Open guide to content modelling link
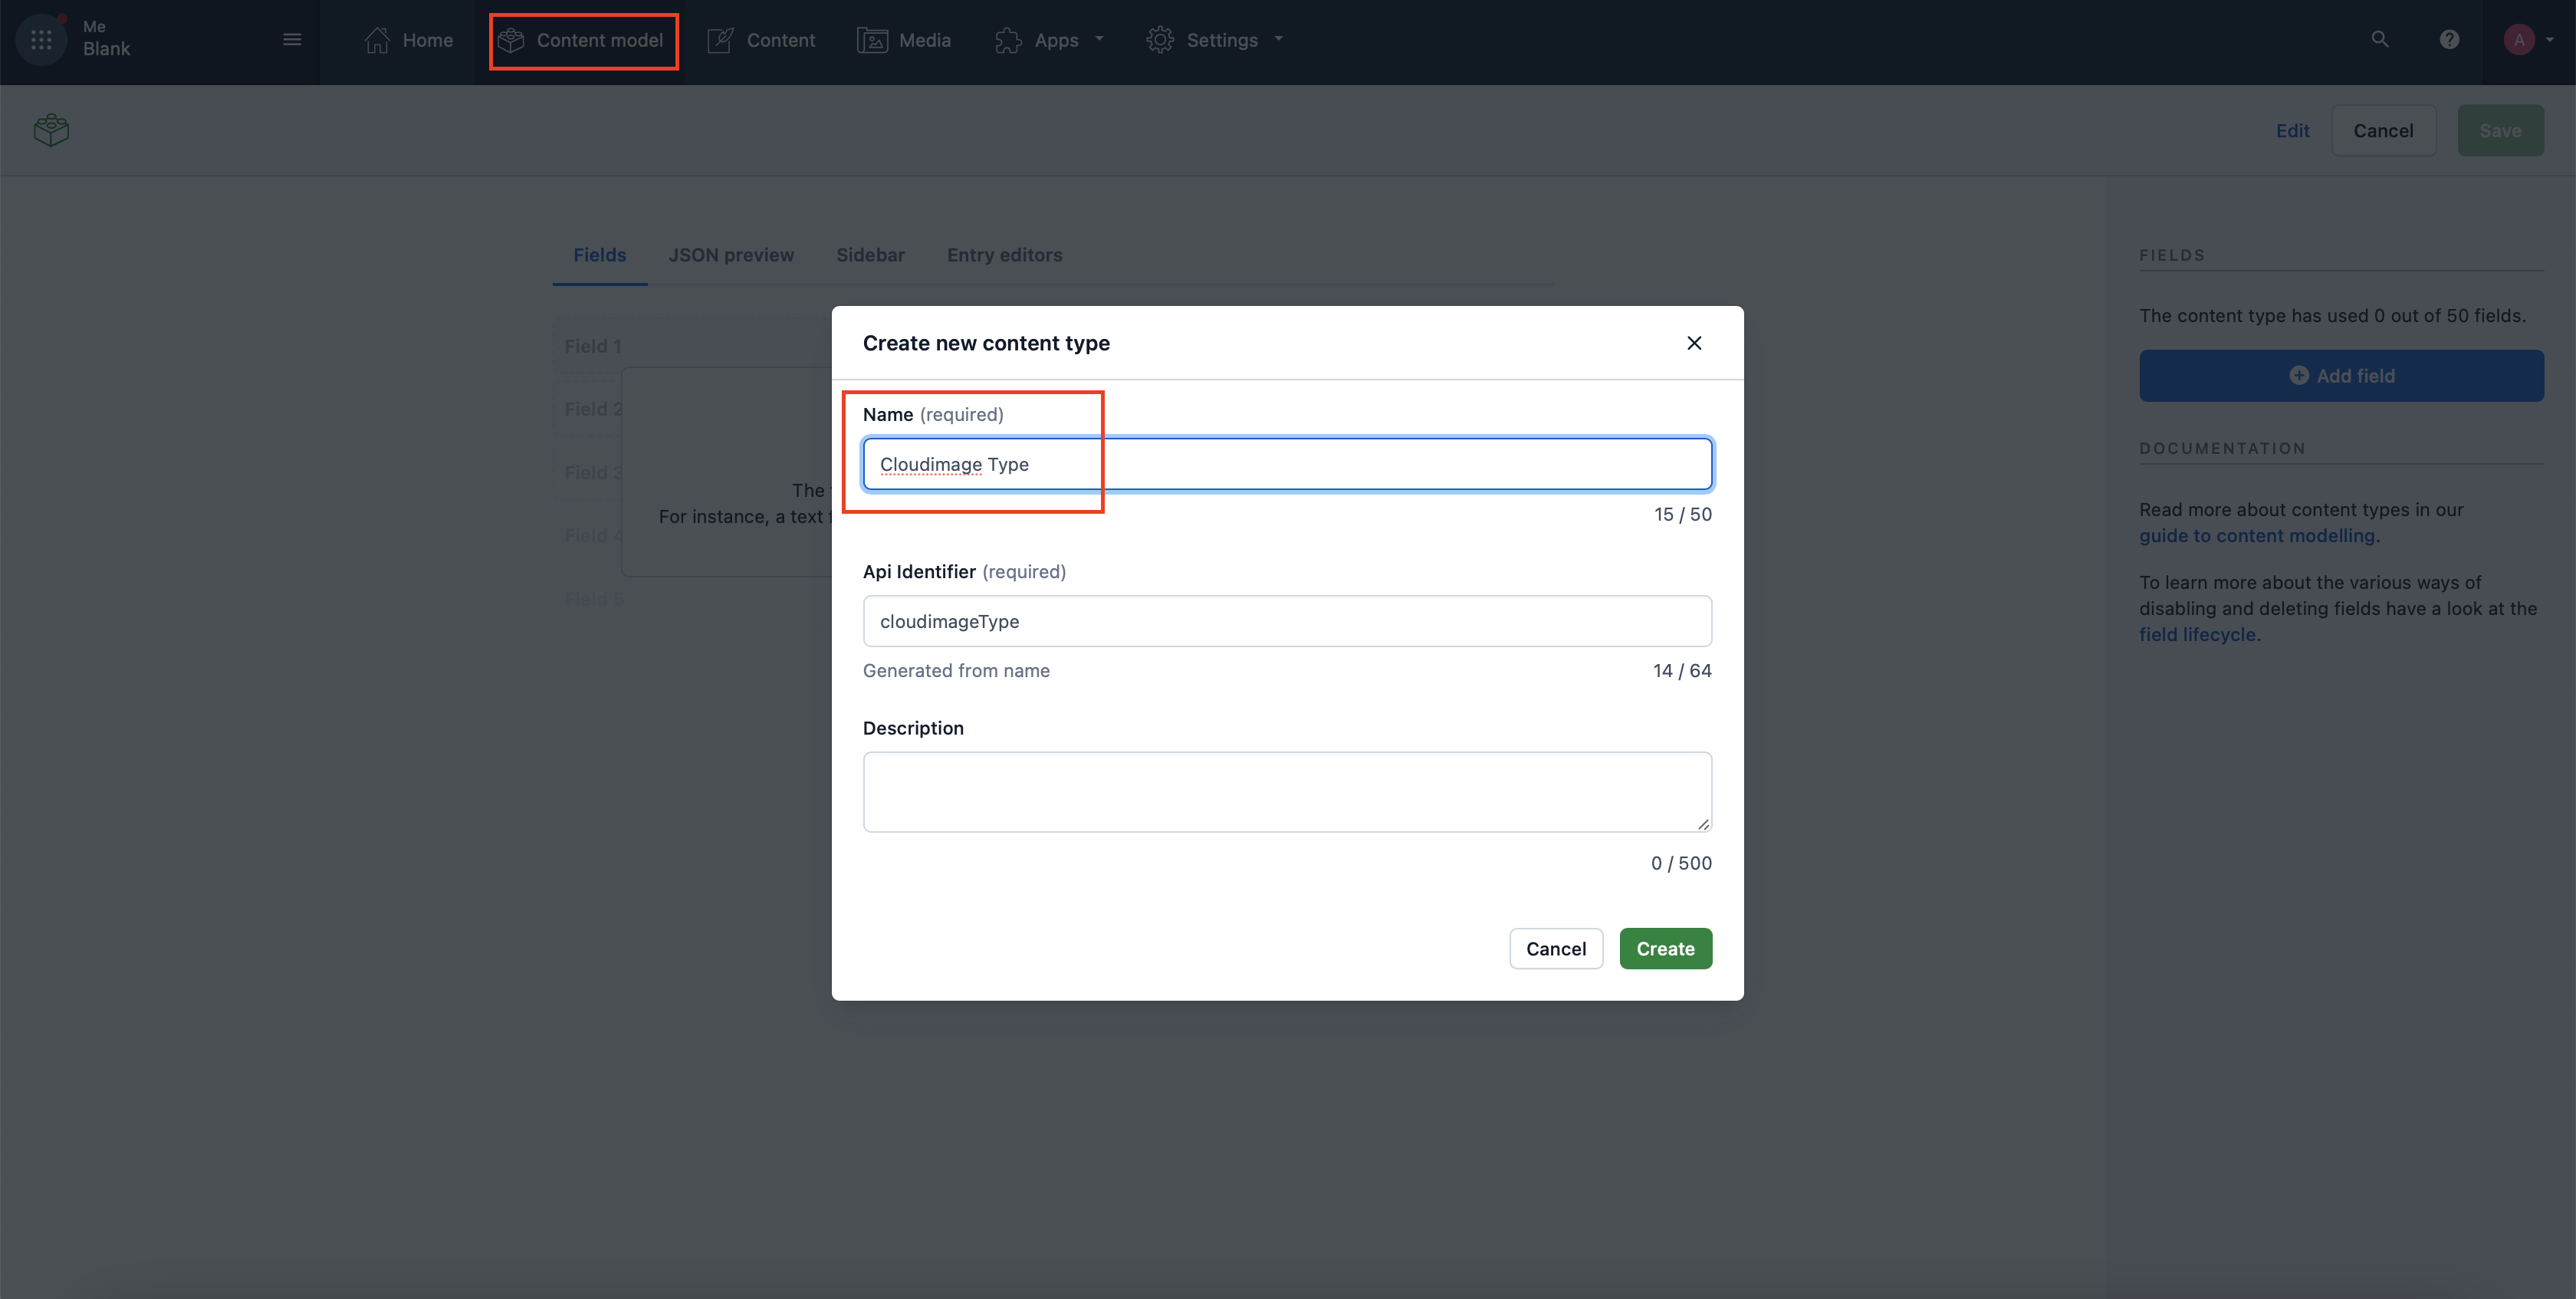Screen dimensions: 2576x1299 coord(2256,535)
